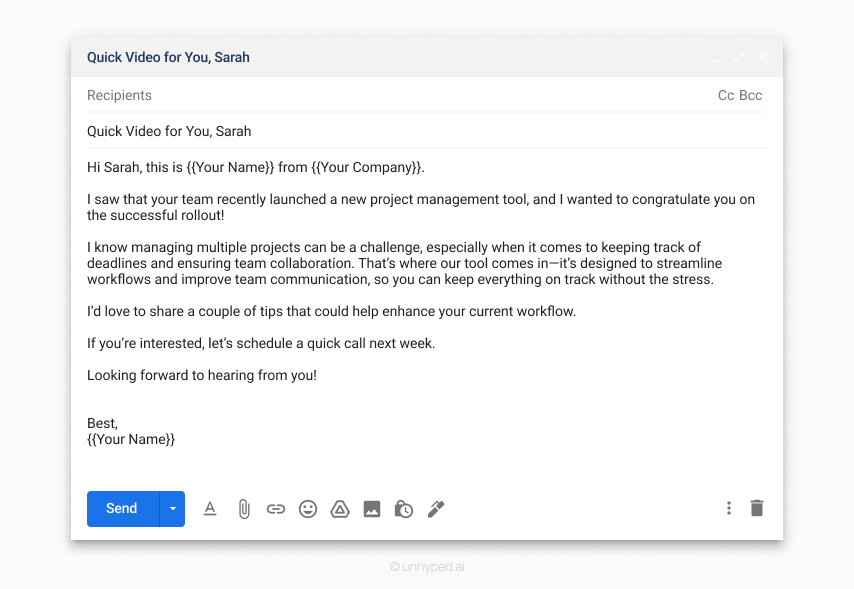Expand the Send options dropdown

171,508
